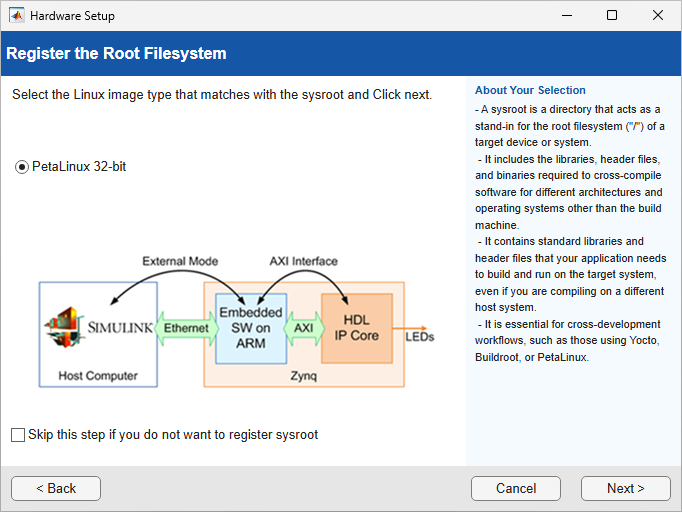Click the HDL IP Core block
Screen dimensions: 682x512
click(357, 328)
